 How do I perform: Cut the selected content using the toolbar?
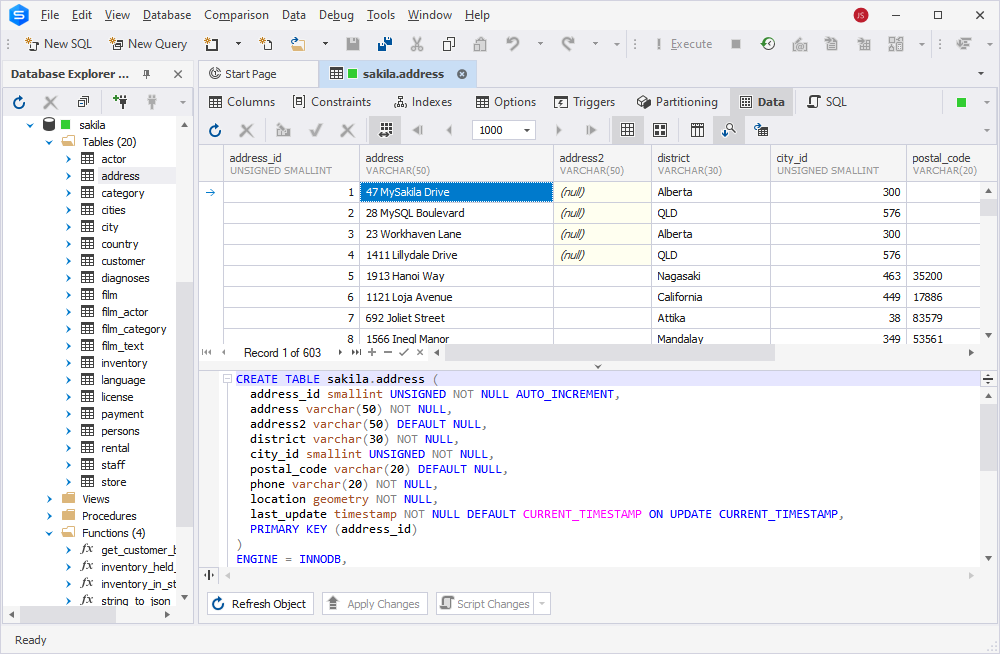tap(417, 44)
